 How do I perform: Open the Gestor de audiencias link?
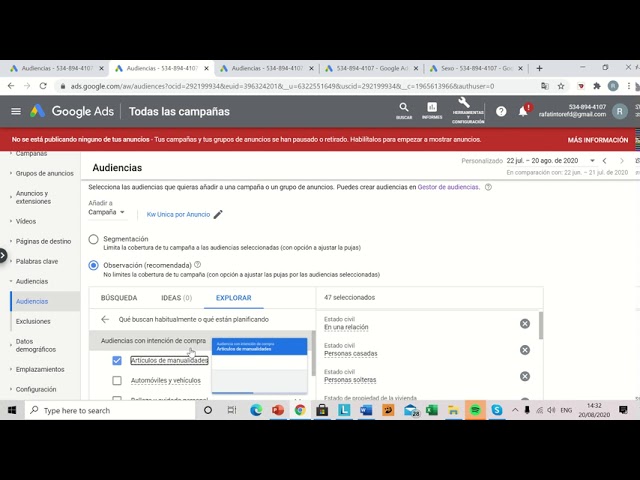click(x=448, y=187)
